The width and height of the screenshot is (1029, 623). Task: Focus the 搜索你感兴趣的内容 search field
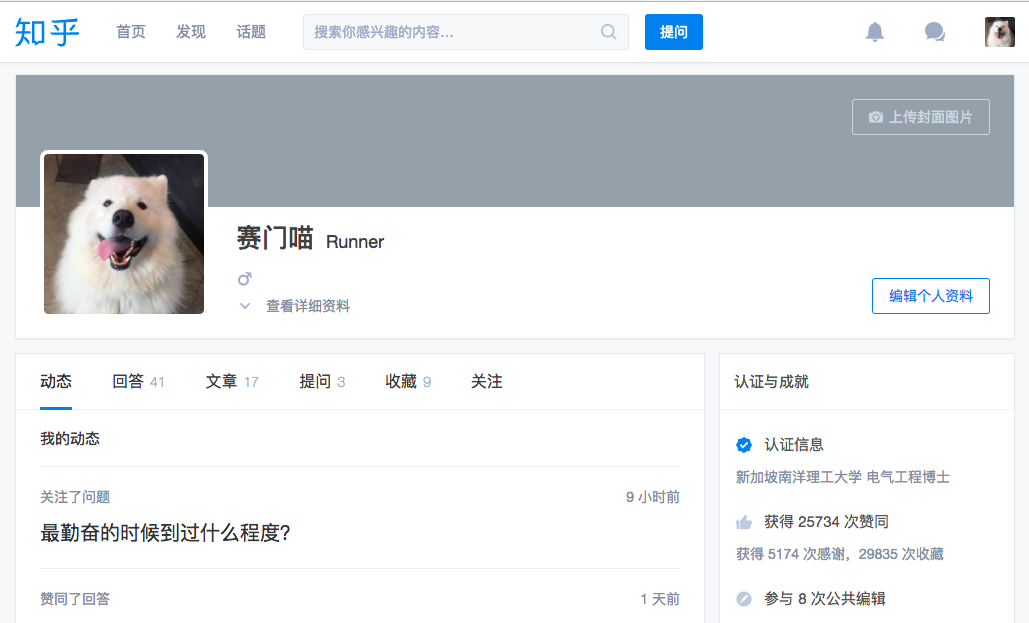tap(465, 32)
